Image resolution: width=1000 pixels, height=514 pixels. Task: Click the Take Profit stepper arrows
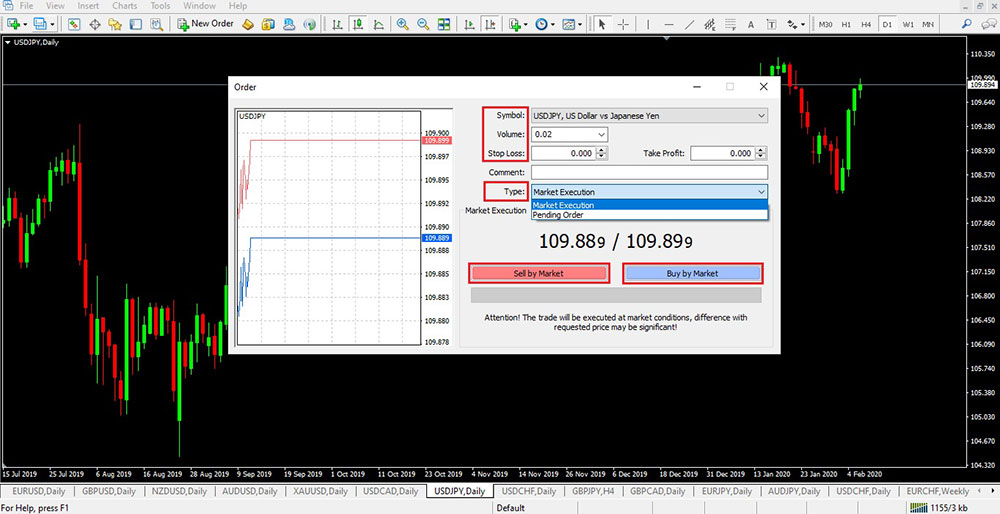761,153
